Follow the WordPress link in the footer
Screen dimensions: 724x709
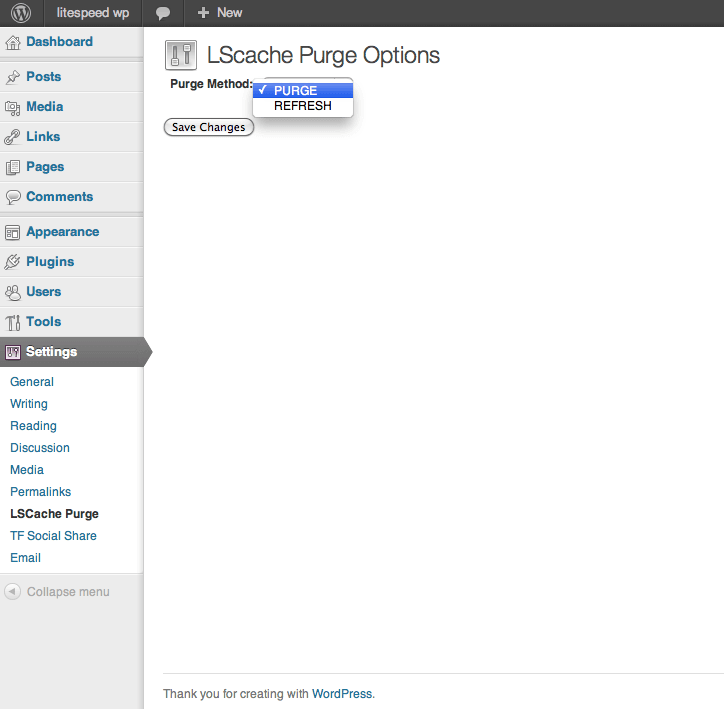[x=342, y=694]
